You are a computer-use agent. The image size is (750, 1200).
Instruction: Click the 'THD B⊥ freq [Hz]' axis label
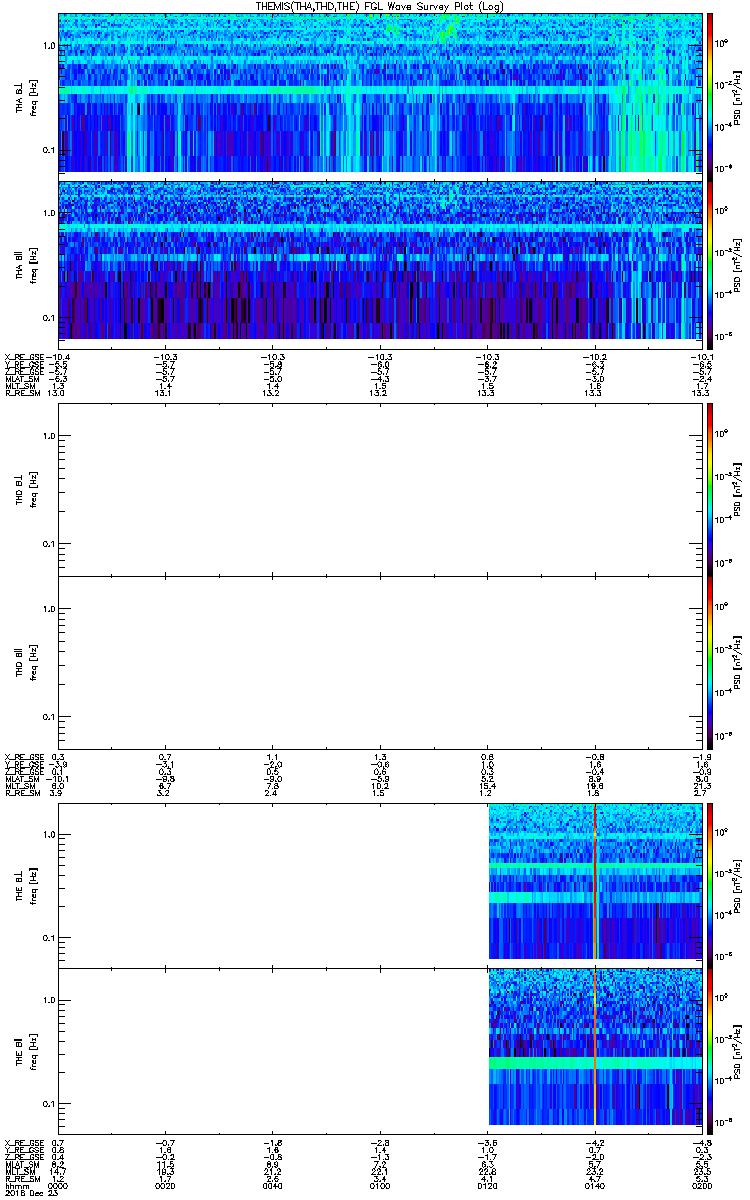tap(26, 489)
